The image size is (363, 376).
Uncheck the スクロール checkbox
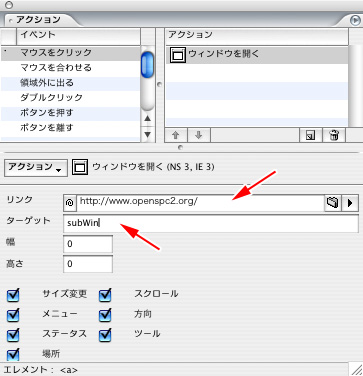(x=105, y=295)
